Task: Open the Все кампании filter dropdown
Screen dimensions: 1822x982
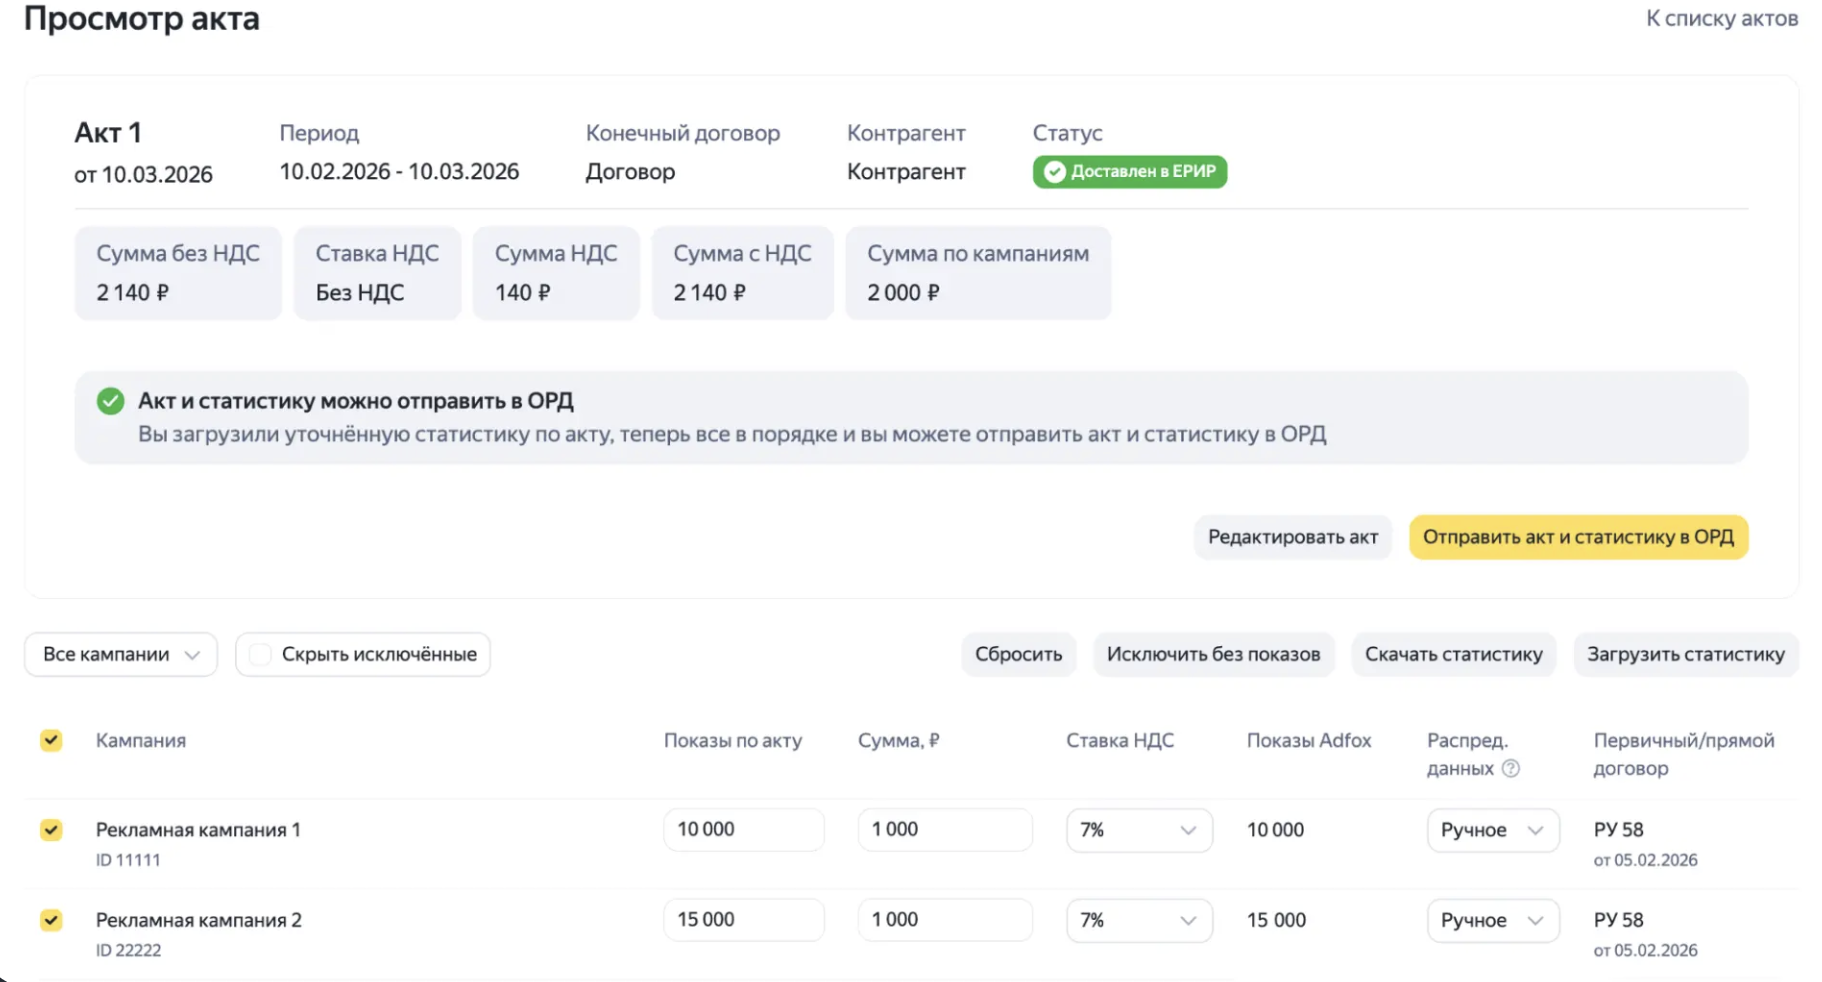Action: 121,654
